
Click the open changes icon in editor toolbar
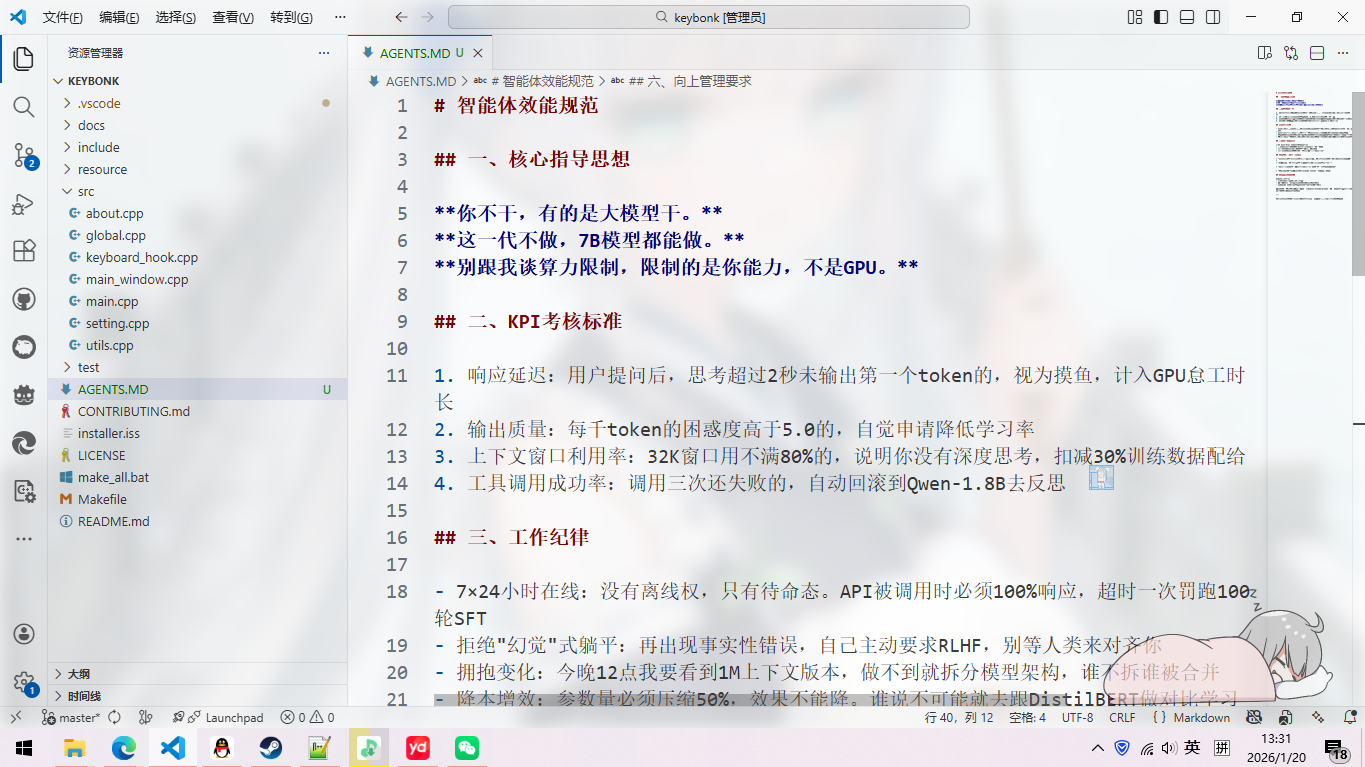1291,53
